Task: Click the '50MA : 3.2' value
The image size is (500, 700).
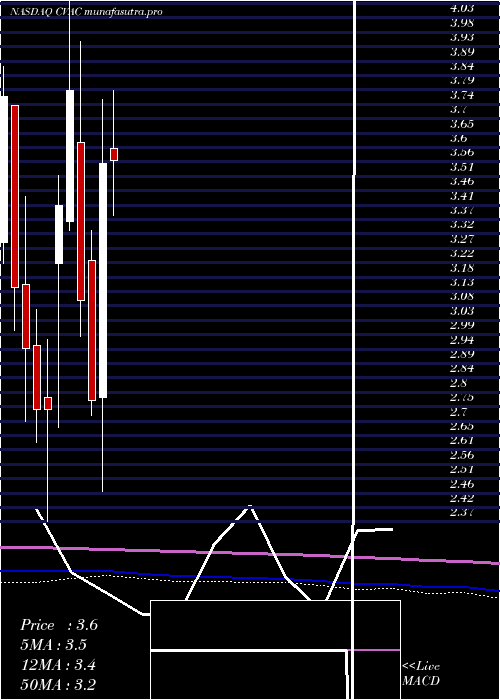Action: pyautogui.click(x=58, y=685)
